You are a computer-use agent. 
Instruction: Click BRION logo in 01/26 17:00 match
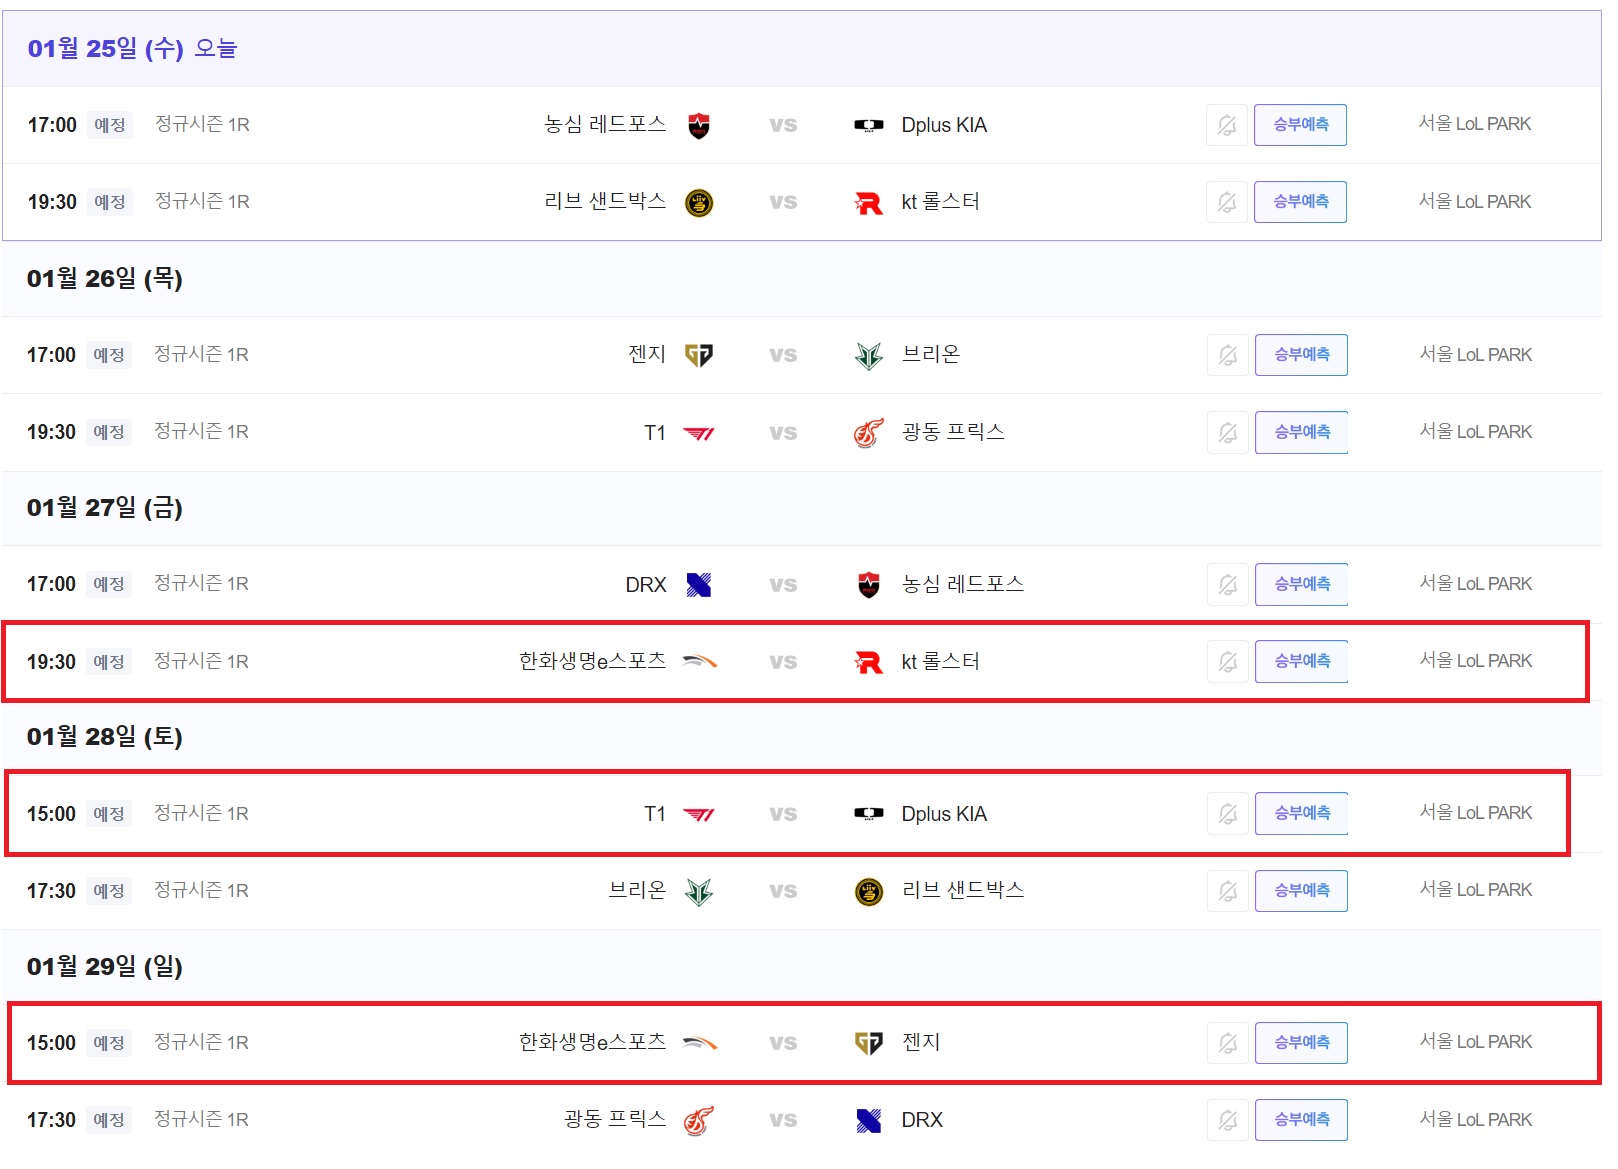tap(868, 355)
